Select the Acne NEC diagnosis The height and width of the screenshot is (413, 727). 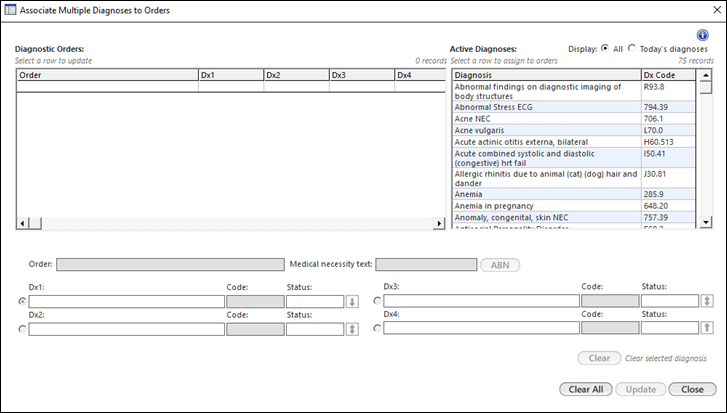point(574,119)
